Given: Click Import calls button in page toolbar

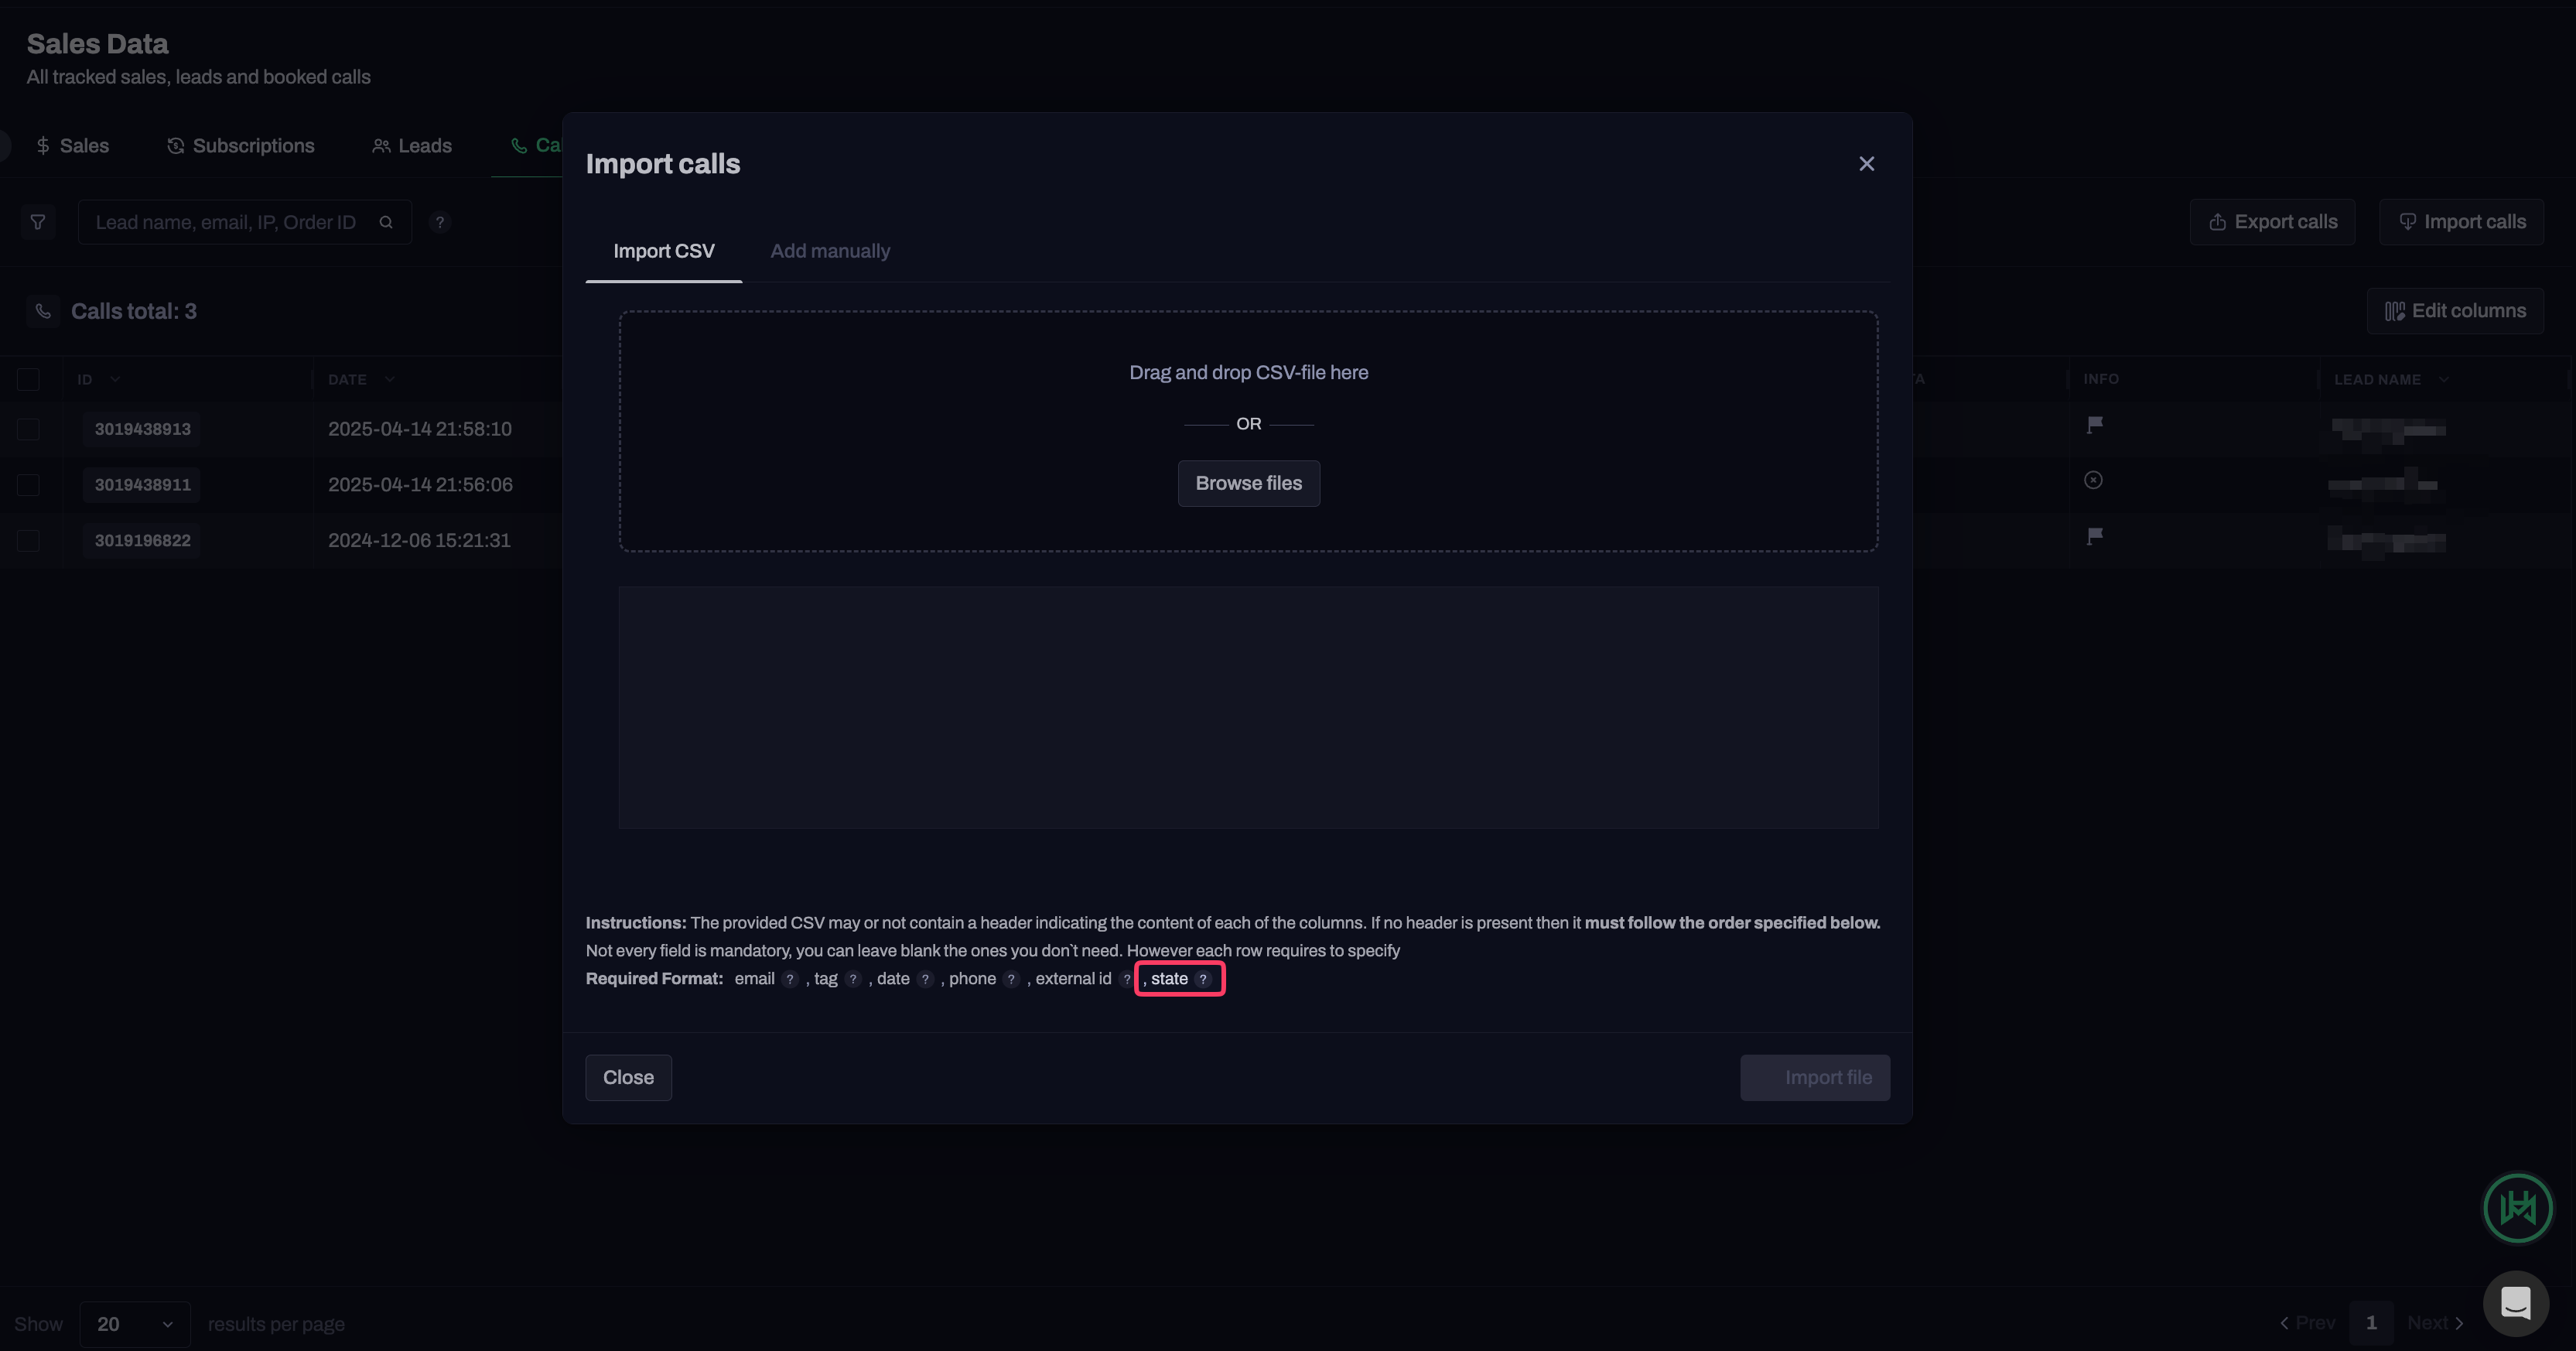Looking at the screenshot, I should pyautogui.click(x=2461, y=222).
